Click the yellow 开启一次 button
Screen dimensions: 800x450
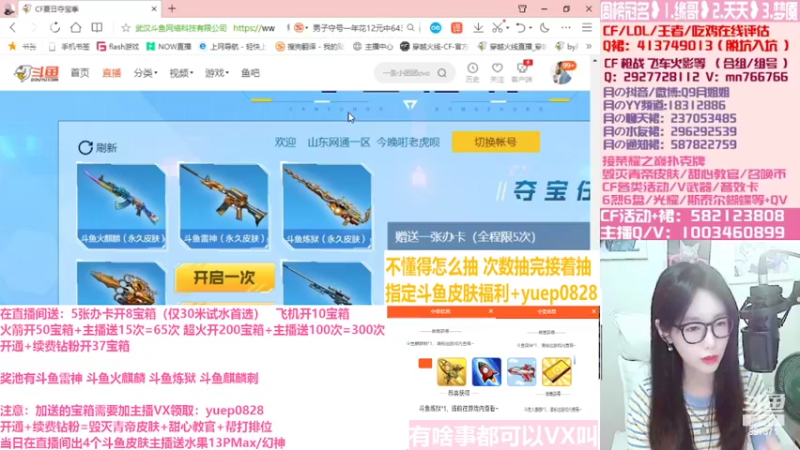224,278
